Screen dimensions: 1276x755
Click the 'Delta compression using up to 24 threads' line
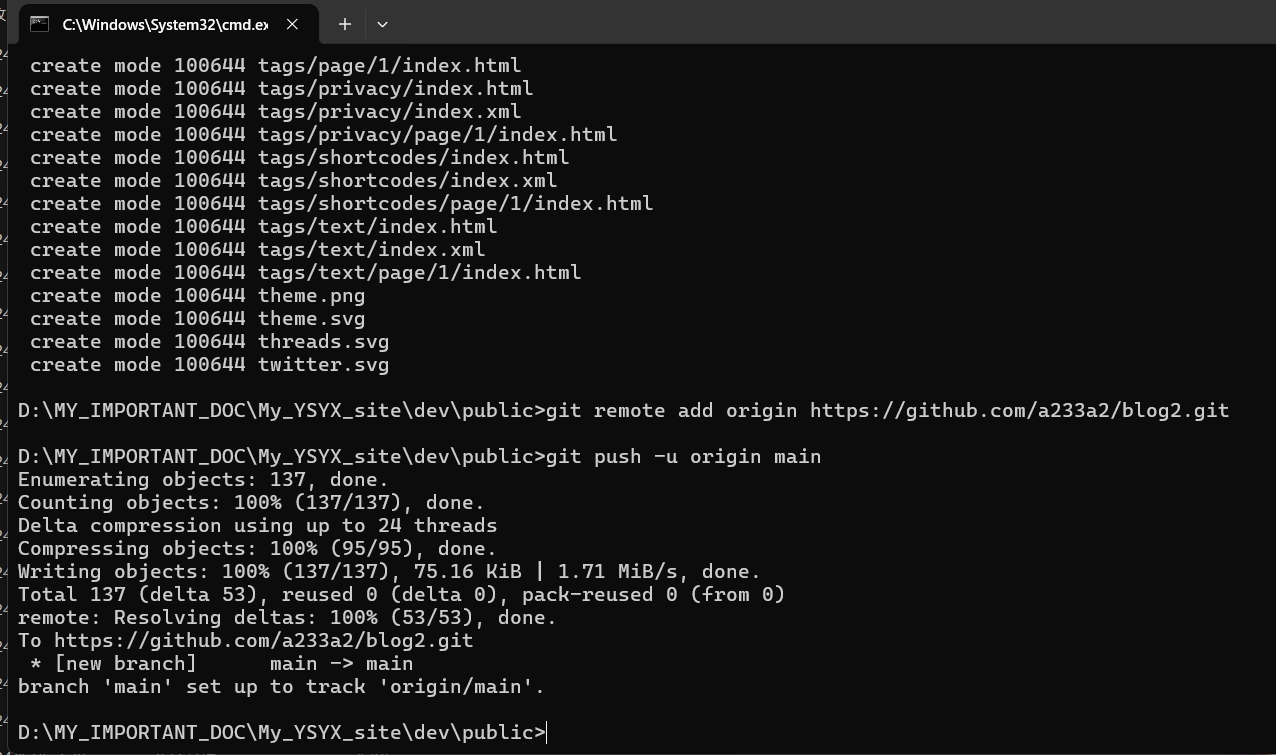[x=257, y=526]
